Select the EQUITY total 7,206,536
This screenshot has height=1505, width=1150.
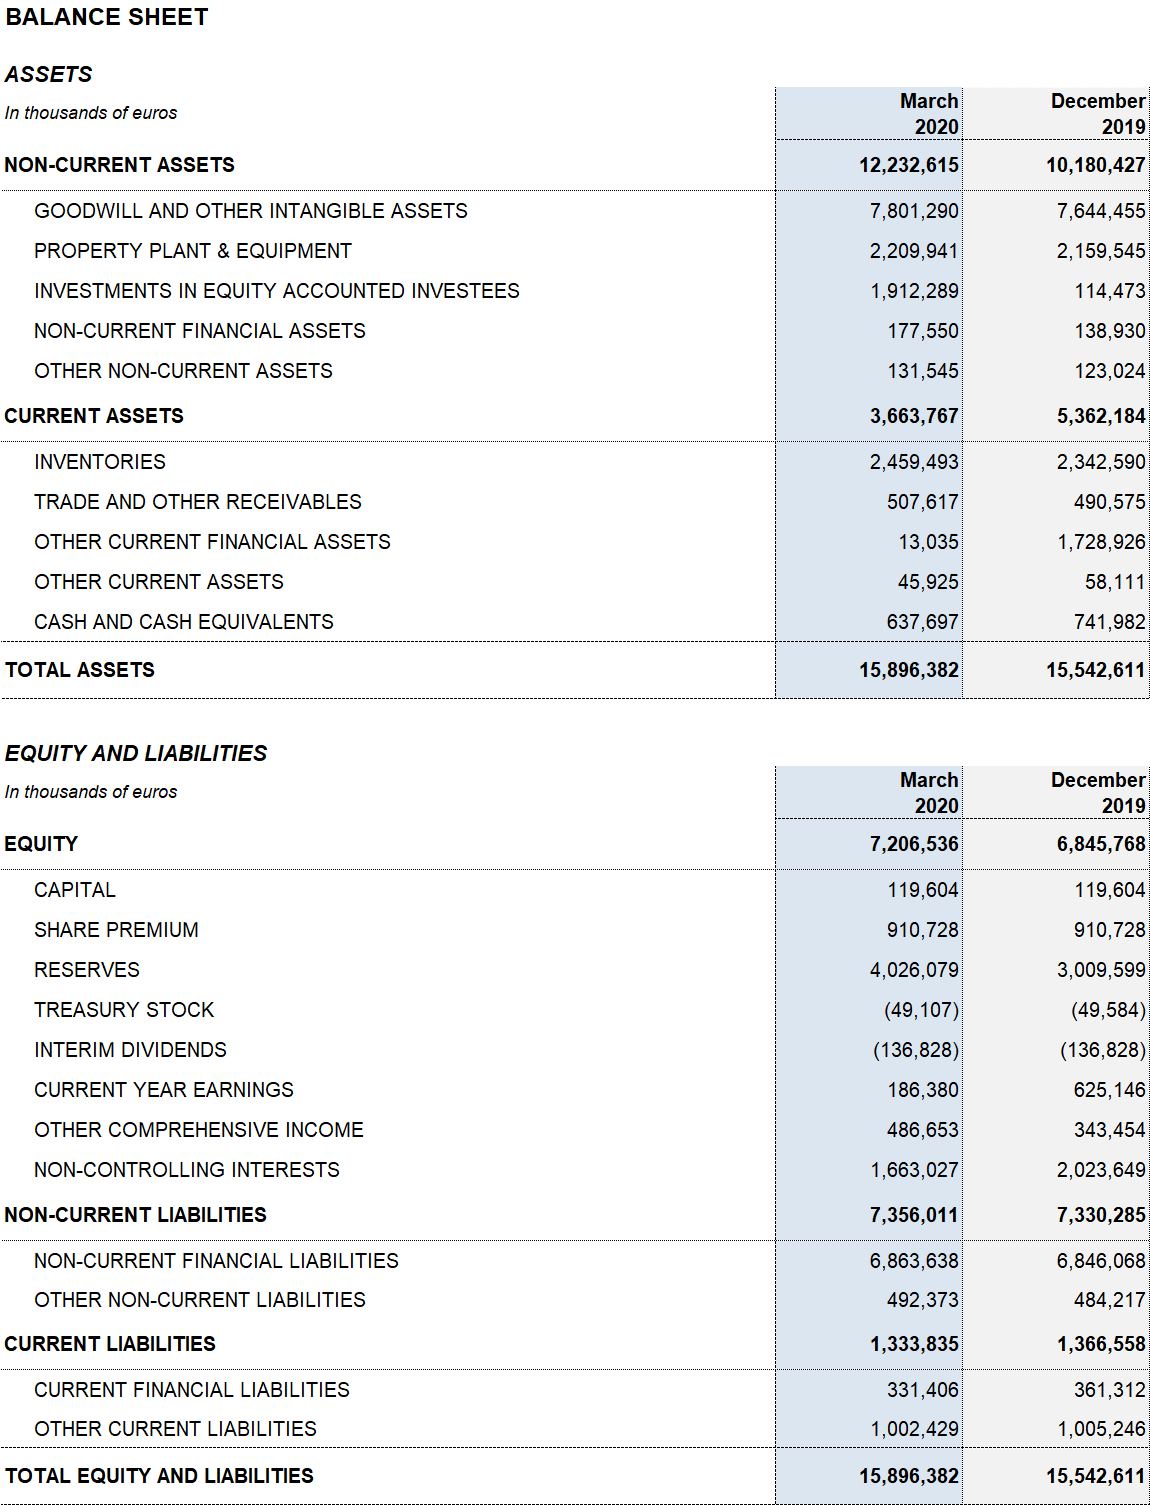(x=914, y=844)
